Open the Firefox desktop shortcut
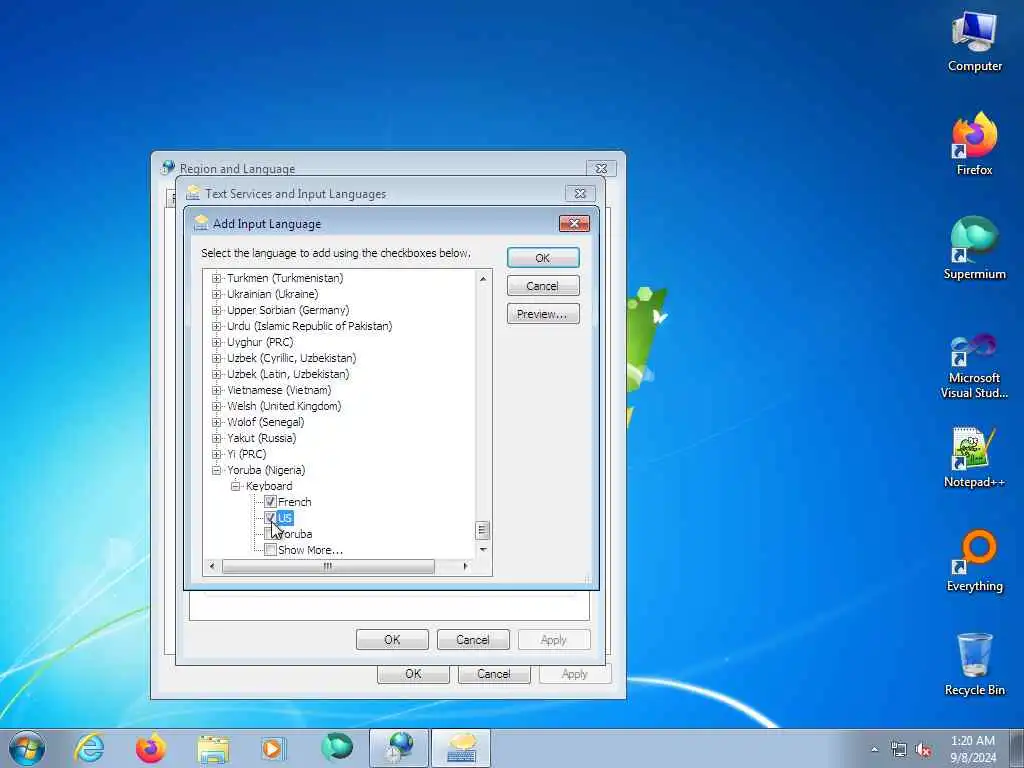Image resolution: width=1024 pixels, height=768 pixels. pos(974,145)
